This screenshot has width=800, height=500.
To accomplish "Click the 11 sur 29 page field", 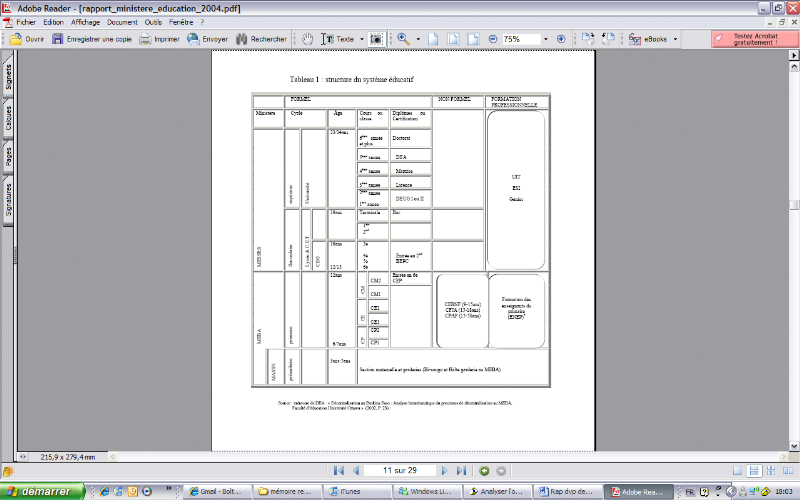I will point(399,470).
